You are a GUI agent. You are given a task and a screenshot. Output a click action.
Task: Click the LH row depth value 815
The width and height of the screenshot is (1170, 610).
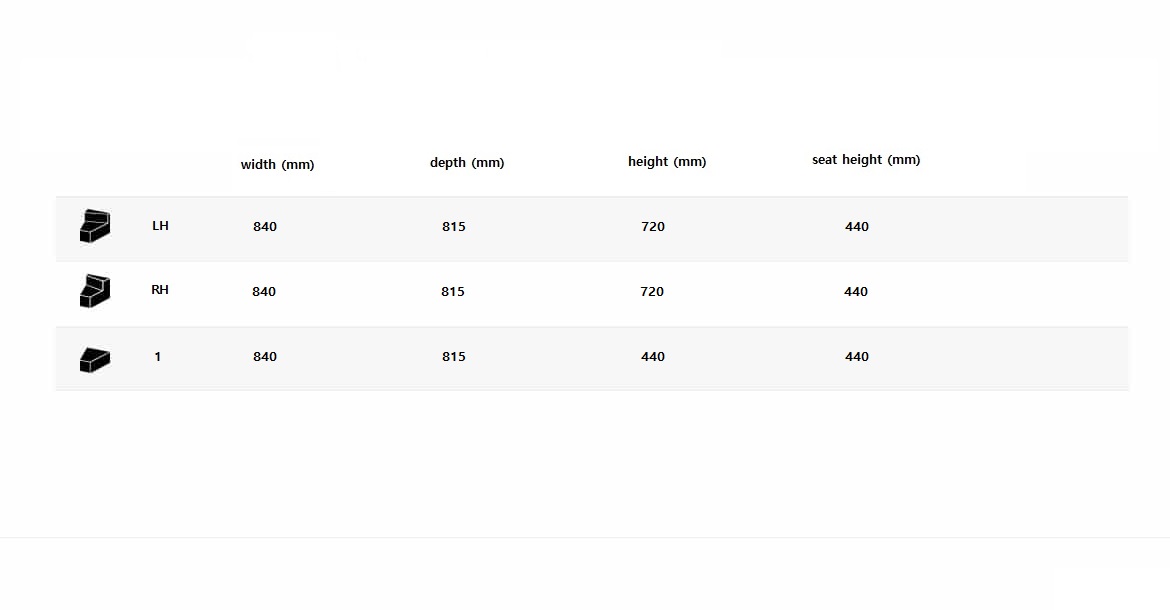coord(454,227)
